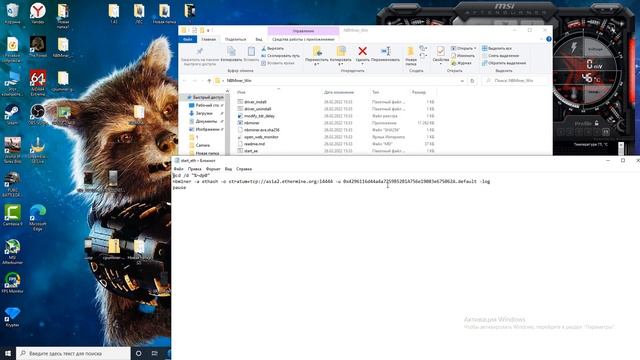Click Edit (Изменить) in the ribbon Open group
The width and height of the screenshot is (640, 360).
pos(463,56)
